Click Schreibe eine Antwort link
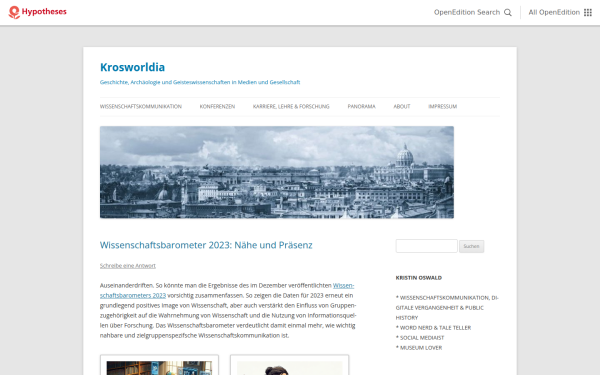The image size is (600, 375). (128, 266)
